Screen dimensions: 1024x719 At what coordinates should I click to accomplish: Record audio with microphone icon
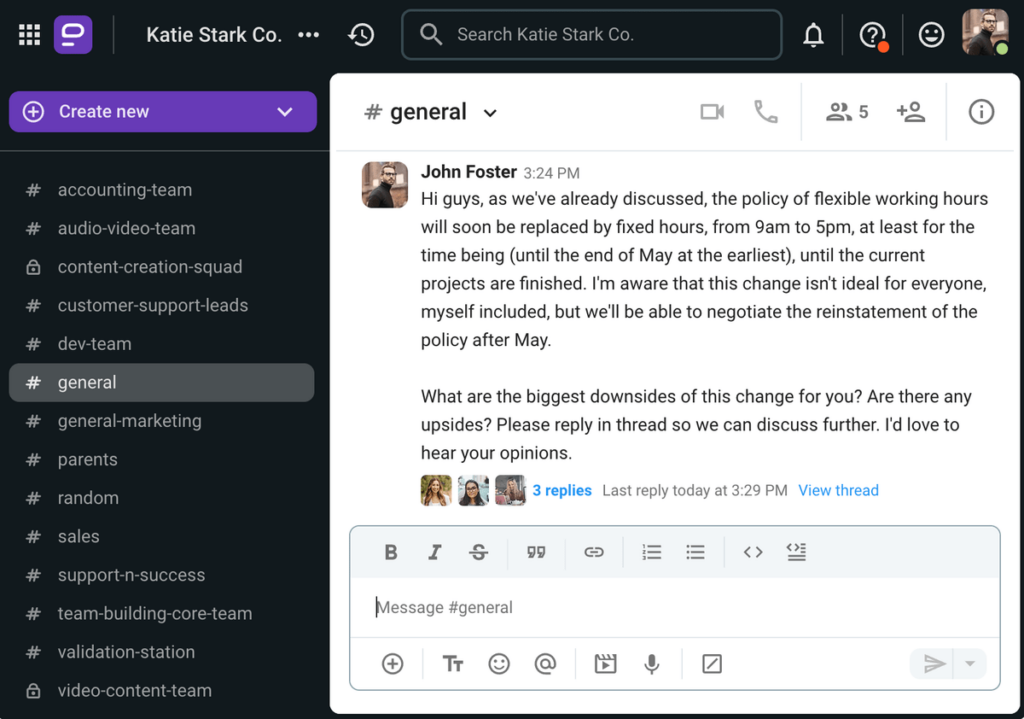[652, 664]
